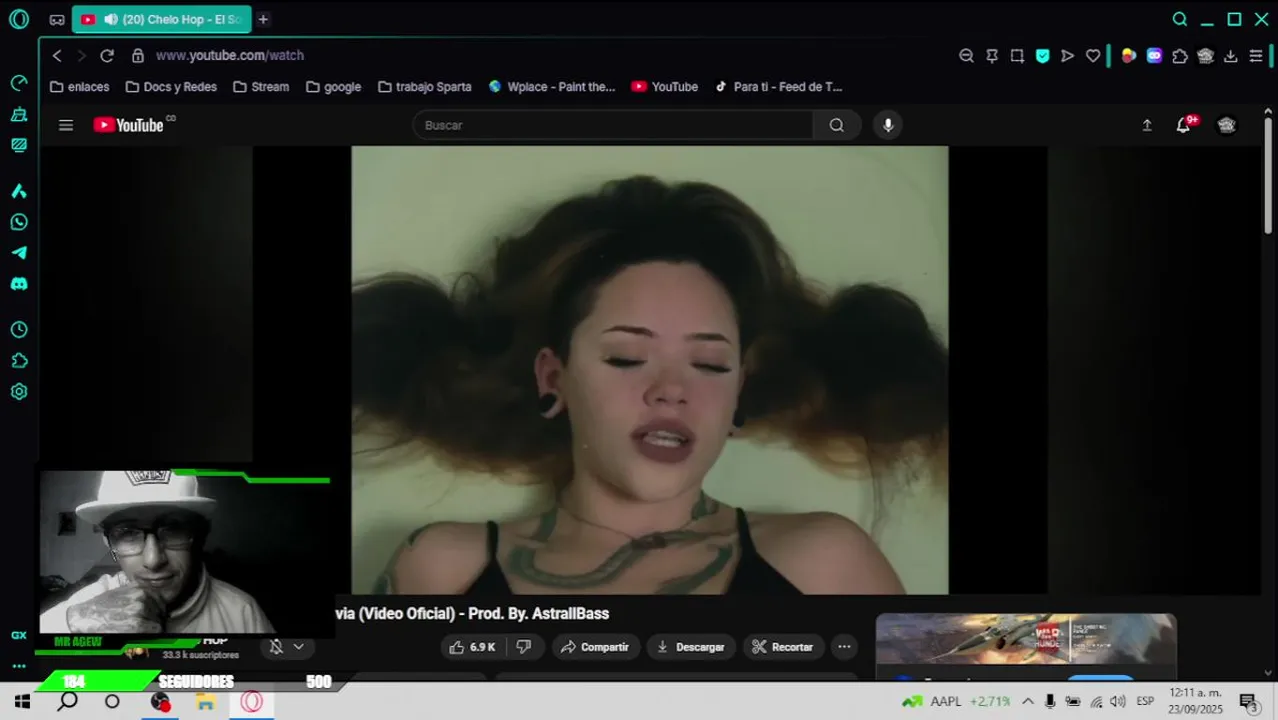
Task: Open the trabajo Sparta bookmarks folder
Action: [x=425, y=87]
